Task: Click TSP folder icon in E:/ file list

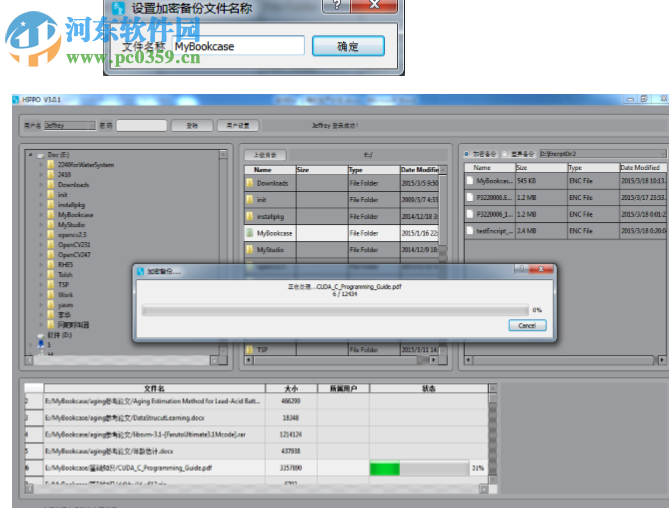Action: 250,350
